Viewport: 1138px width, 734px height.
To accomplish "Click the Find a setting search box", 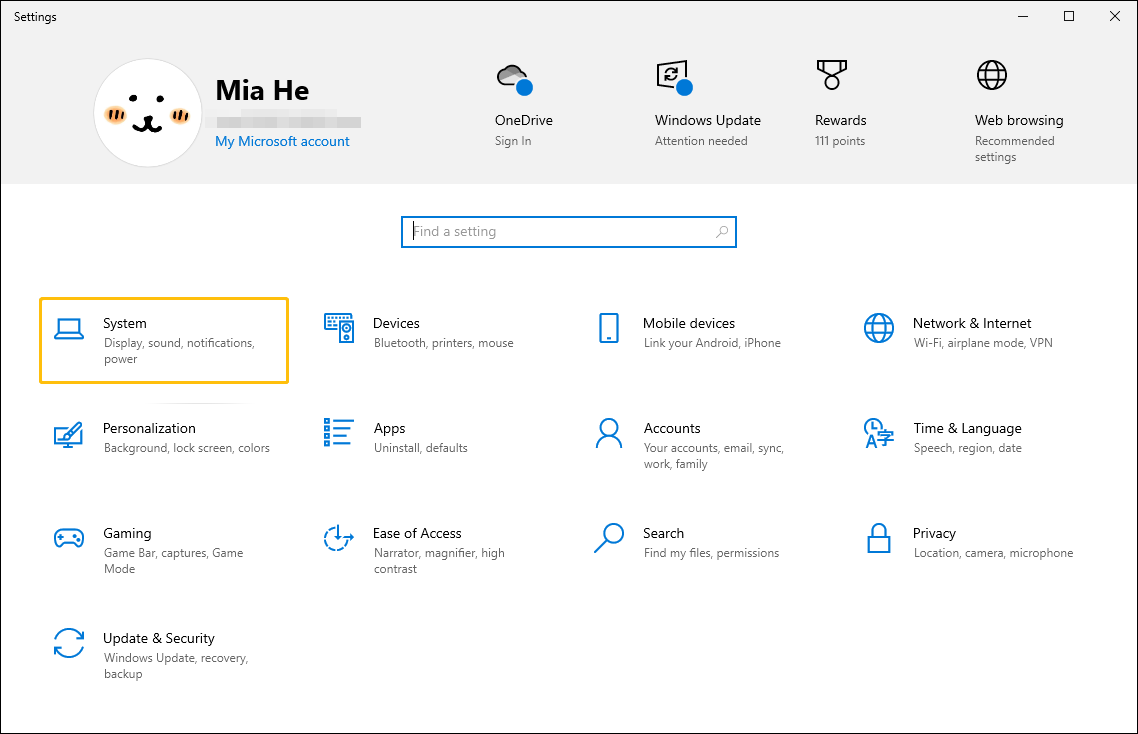I will point(568,231).
